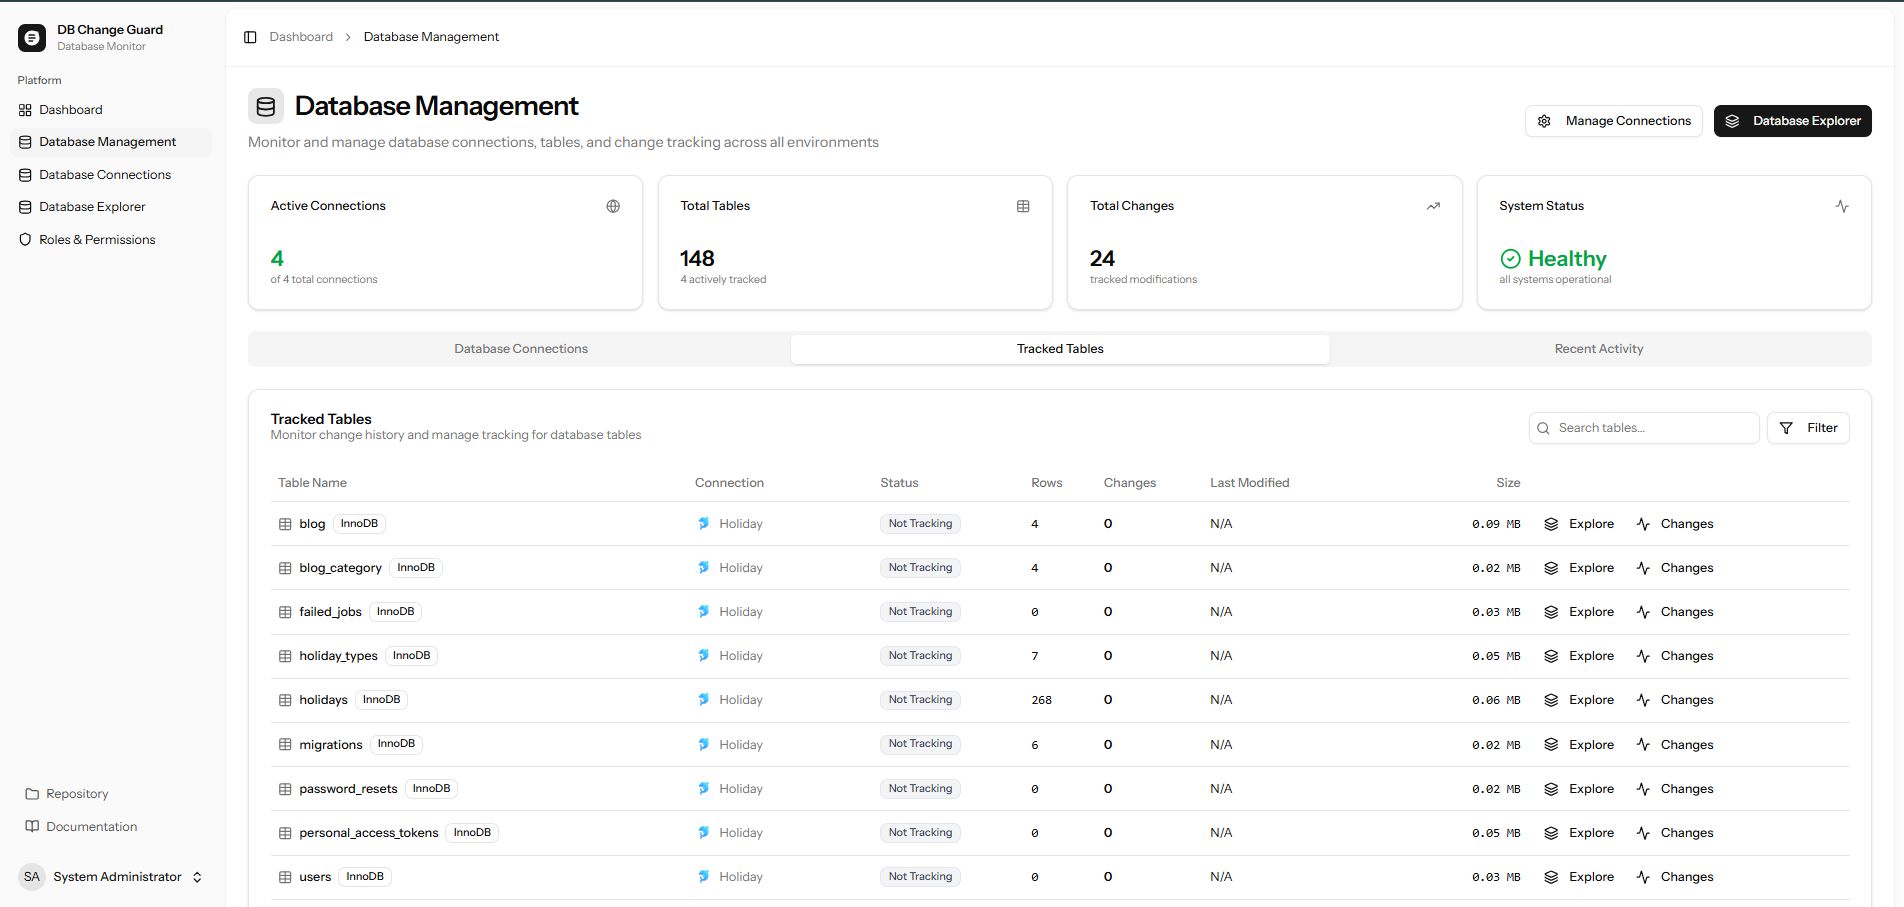
Task: Click the large Database Management header icon
Action: coord(266,106)
